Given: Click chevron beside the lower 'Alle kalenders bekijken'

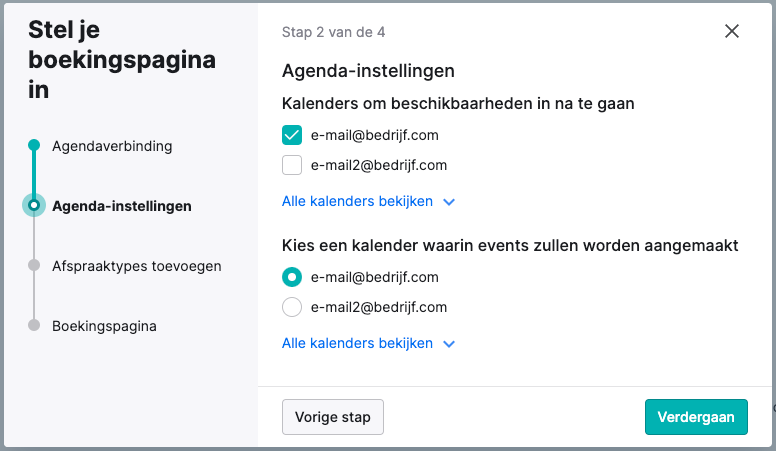Looking at the screenshot, I should [449, 344].
